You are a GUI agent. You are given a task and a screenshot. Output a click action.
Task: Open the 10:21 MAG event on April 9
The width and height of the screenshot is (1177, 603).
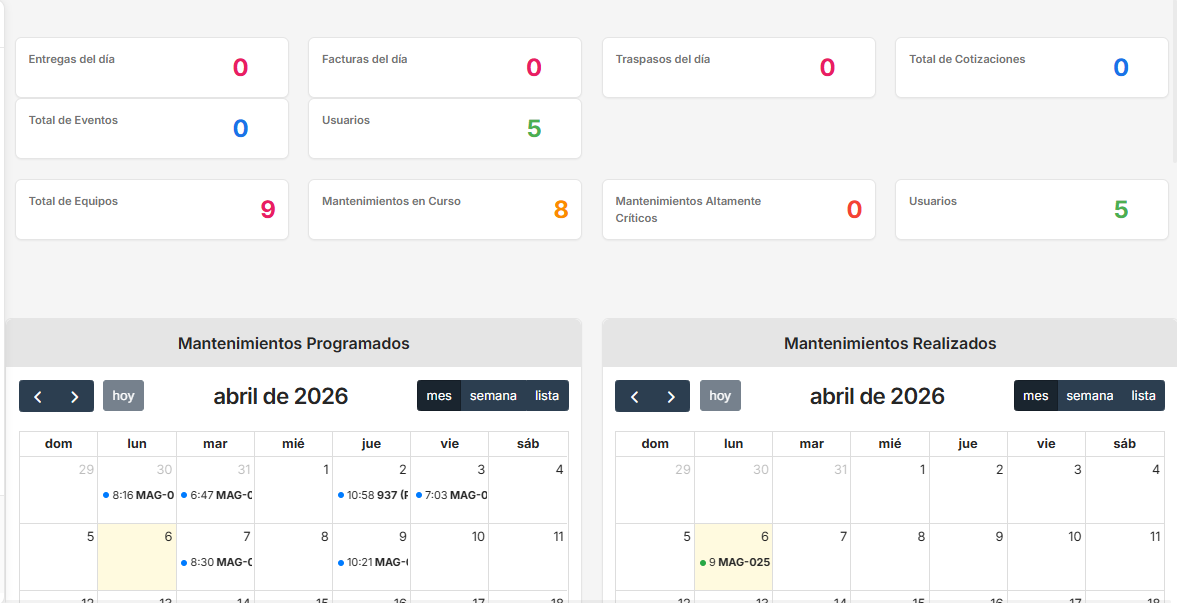point(372,562)
